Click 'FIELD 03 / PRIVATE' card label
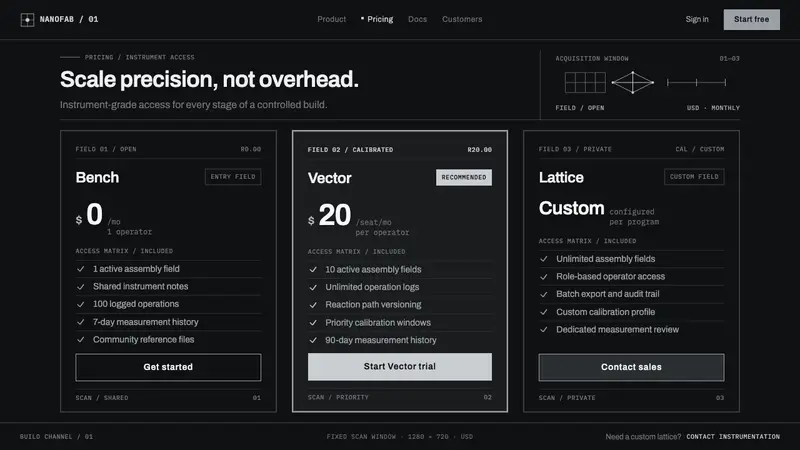 click(x=575, y=149)
